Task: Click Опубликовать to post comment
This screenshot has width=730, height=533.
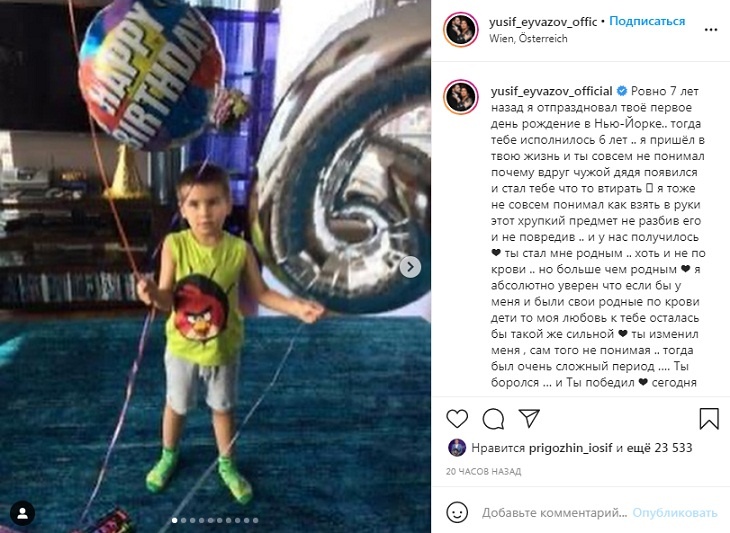Action: (x=675, y=513)
